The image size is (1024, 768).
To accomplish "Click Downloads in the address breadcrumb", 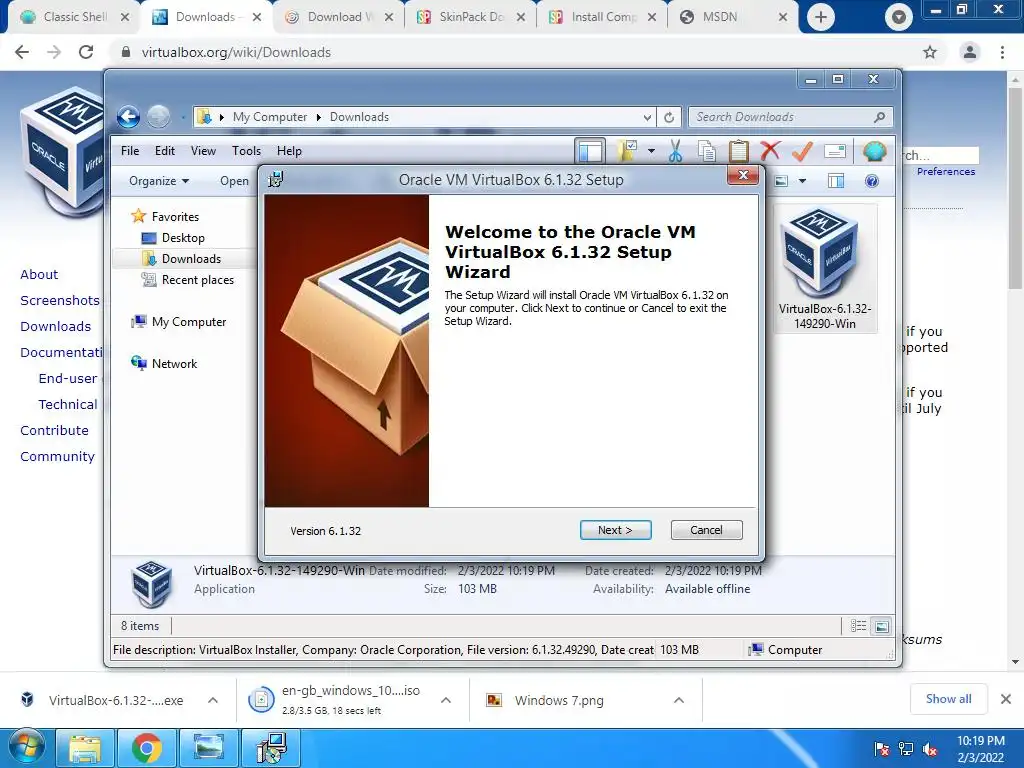I will [359, 117].
